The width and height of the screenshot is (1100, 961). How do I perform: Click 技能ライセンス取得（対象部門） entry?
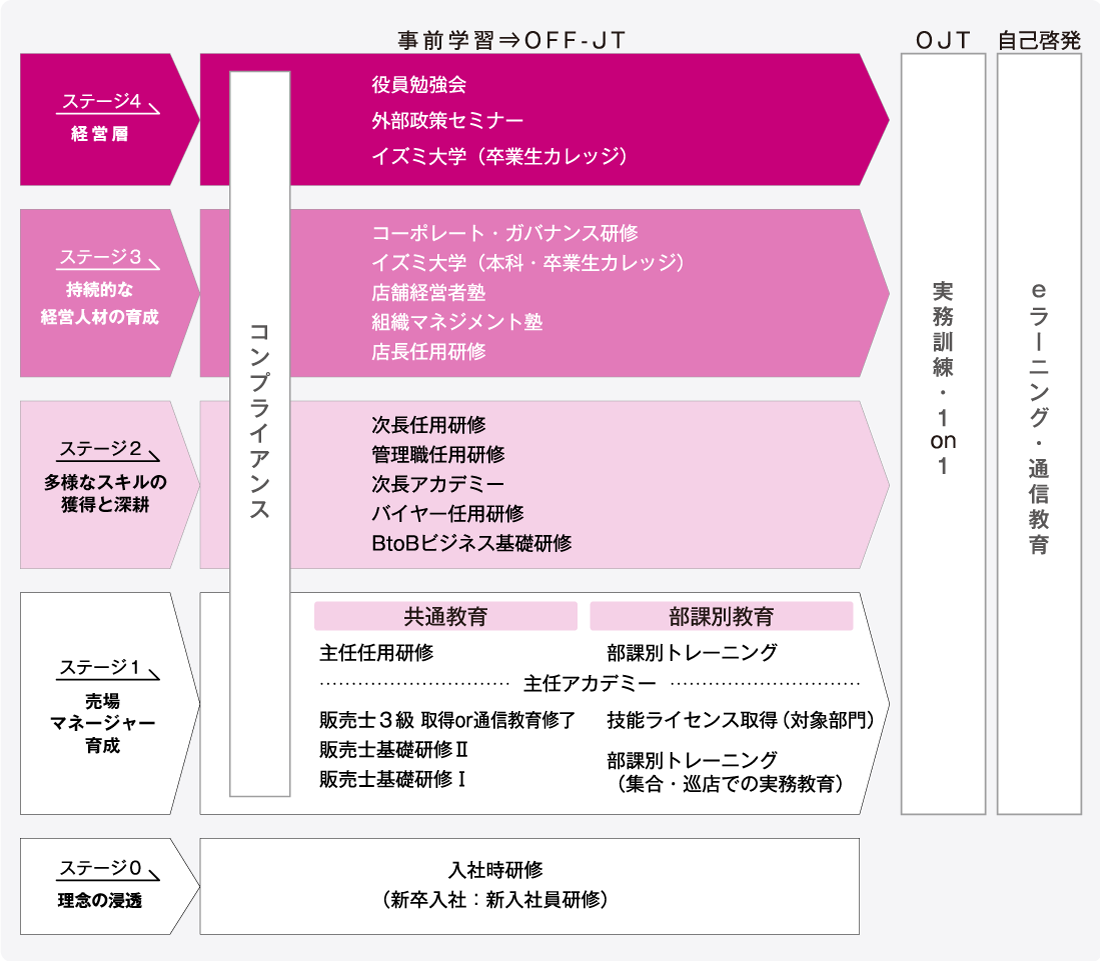pos(732,720)
